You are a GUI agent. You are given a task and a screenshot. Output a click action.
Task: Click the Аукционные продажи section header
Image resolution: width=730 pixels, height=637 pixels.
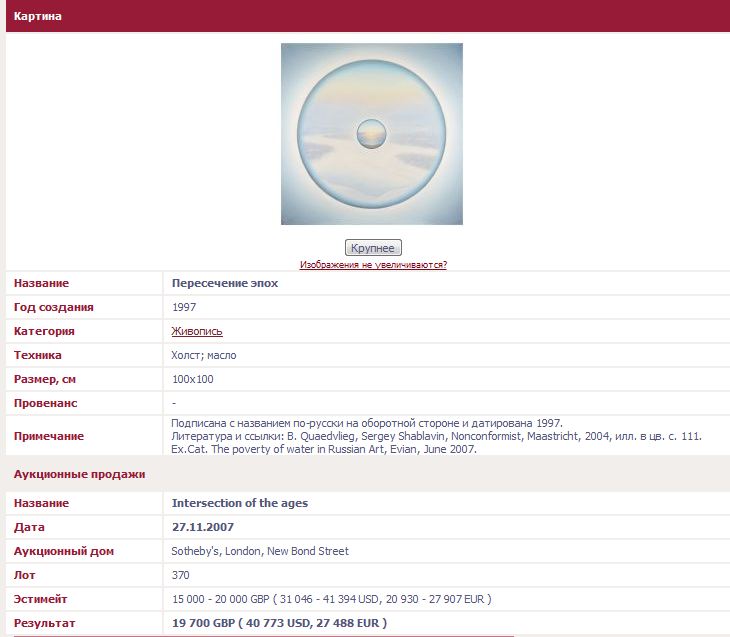point(80,474)
